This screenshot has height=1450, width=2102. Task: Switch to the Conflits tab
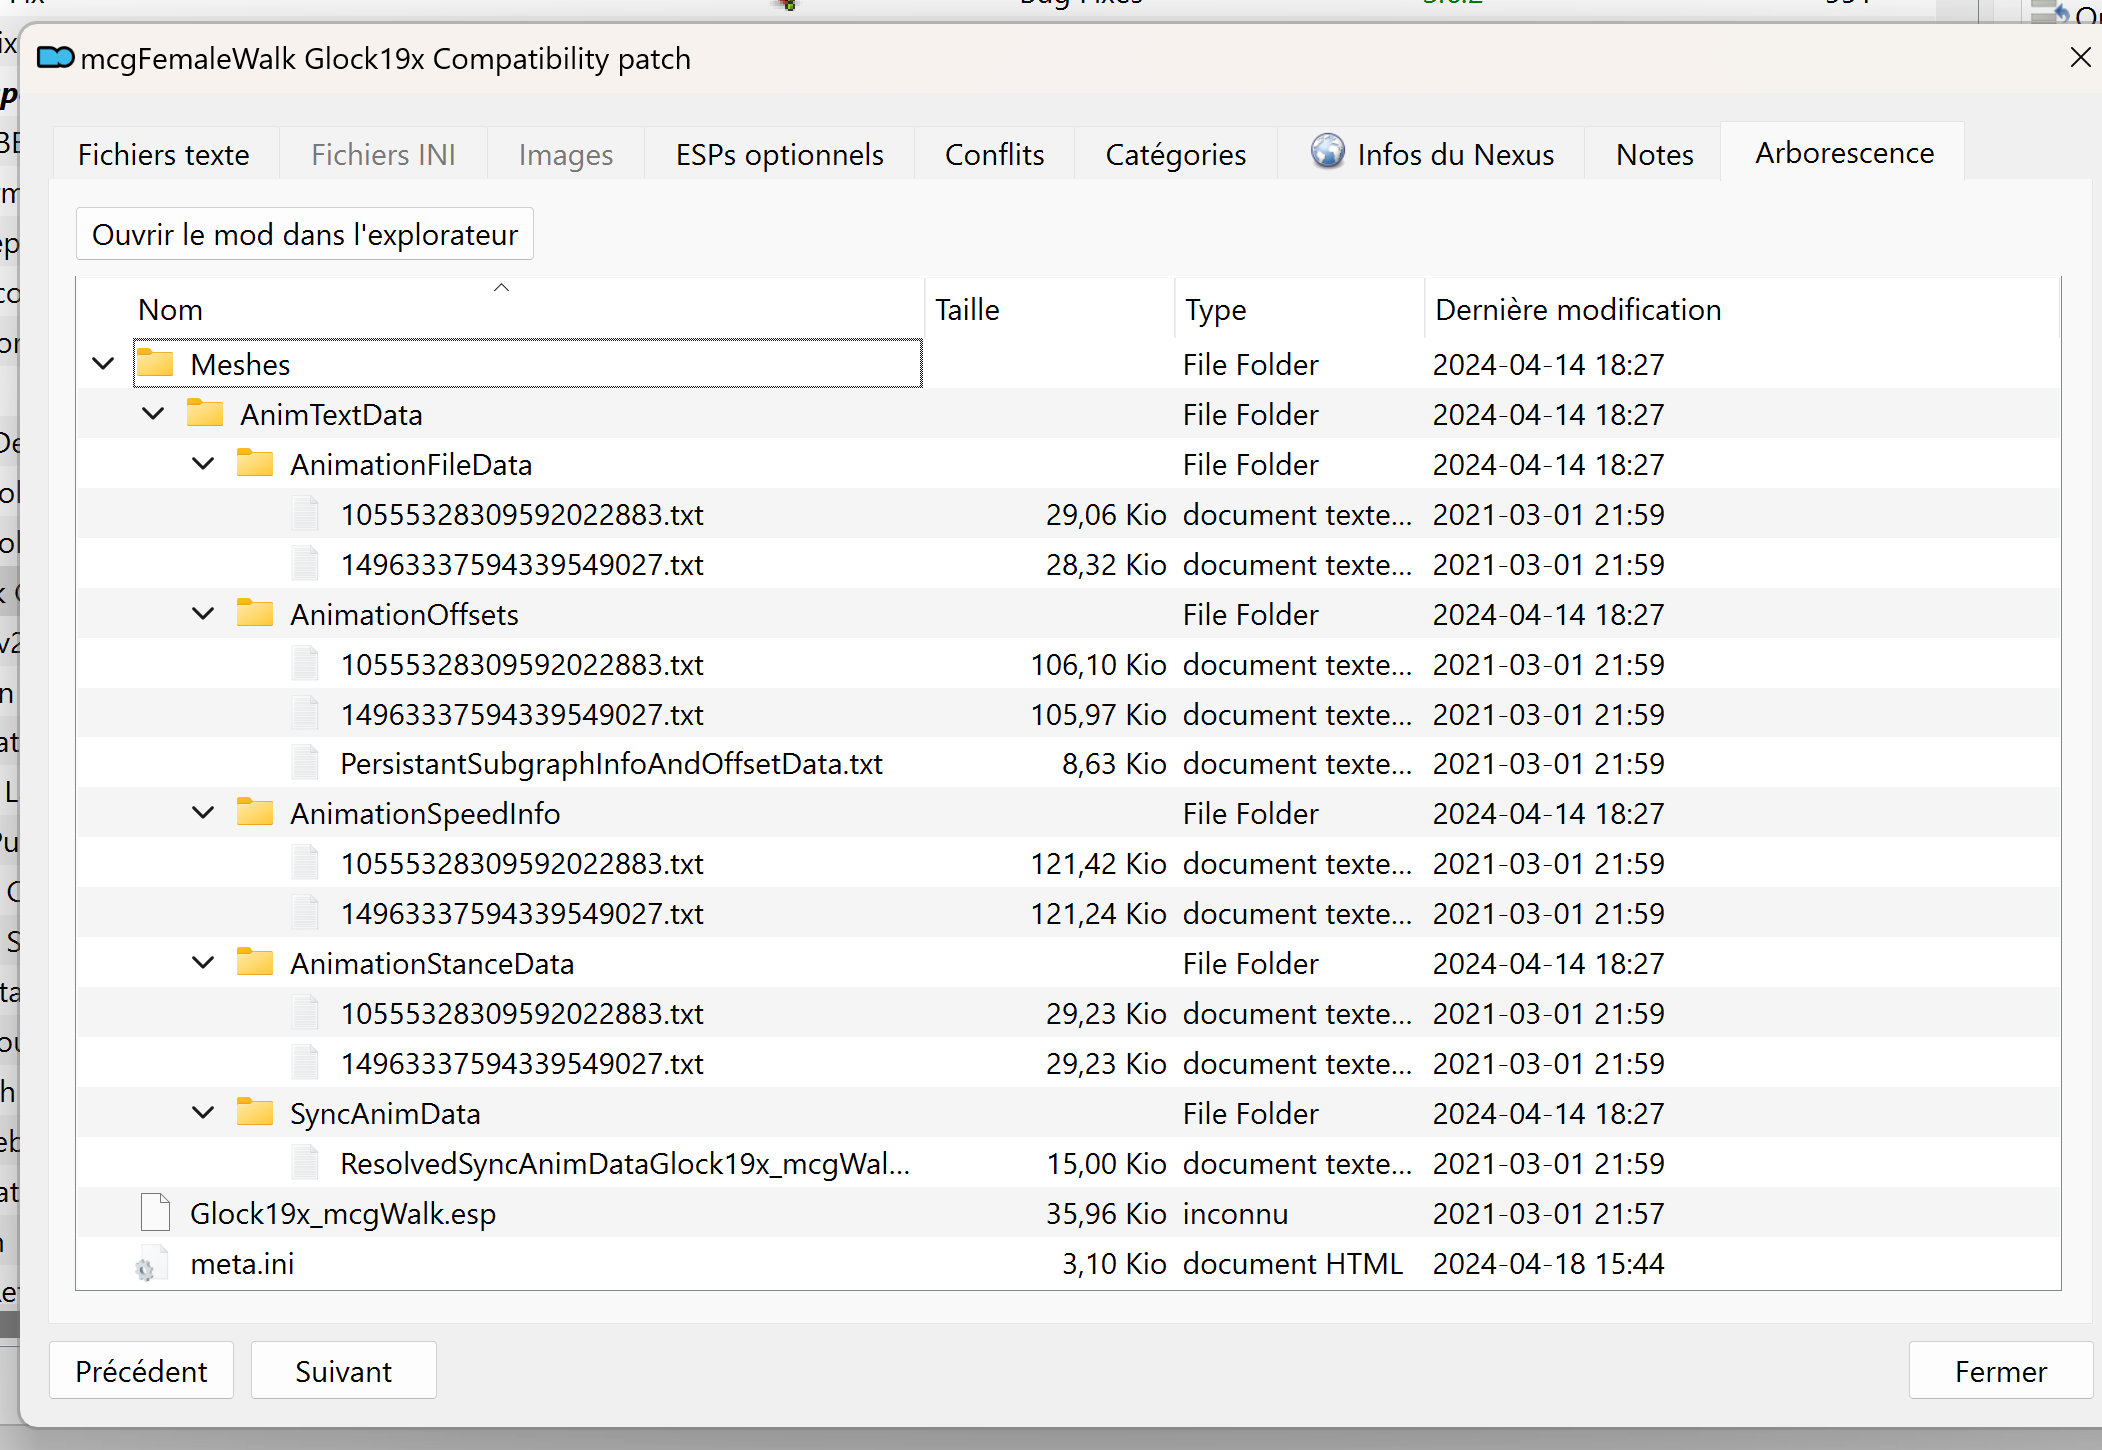point(994,154)
